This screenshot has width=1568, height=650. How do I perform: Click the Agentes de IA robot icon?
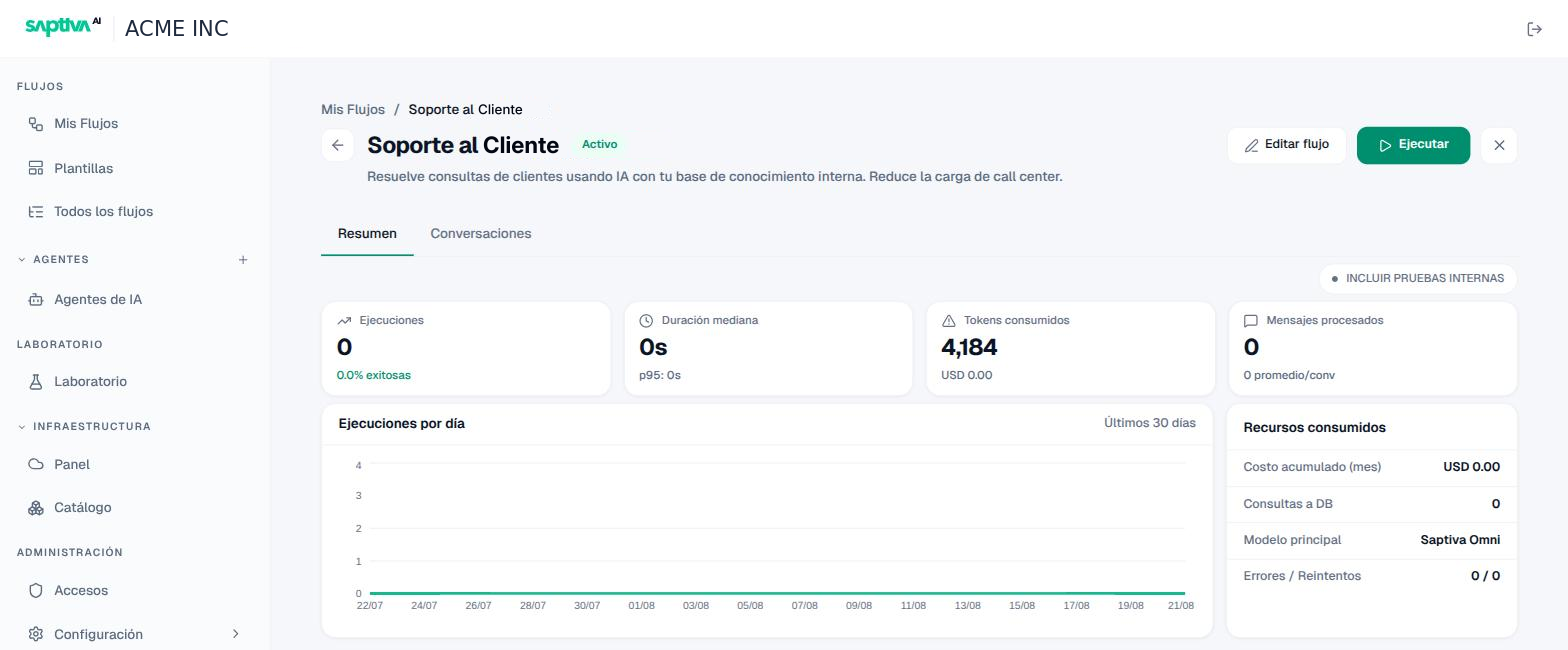(36, 300)
